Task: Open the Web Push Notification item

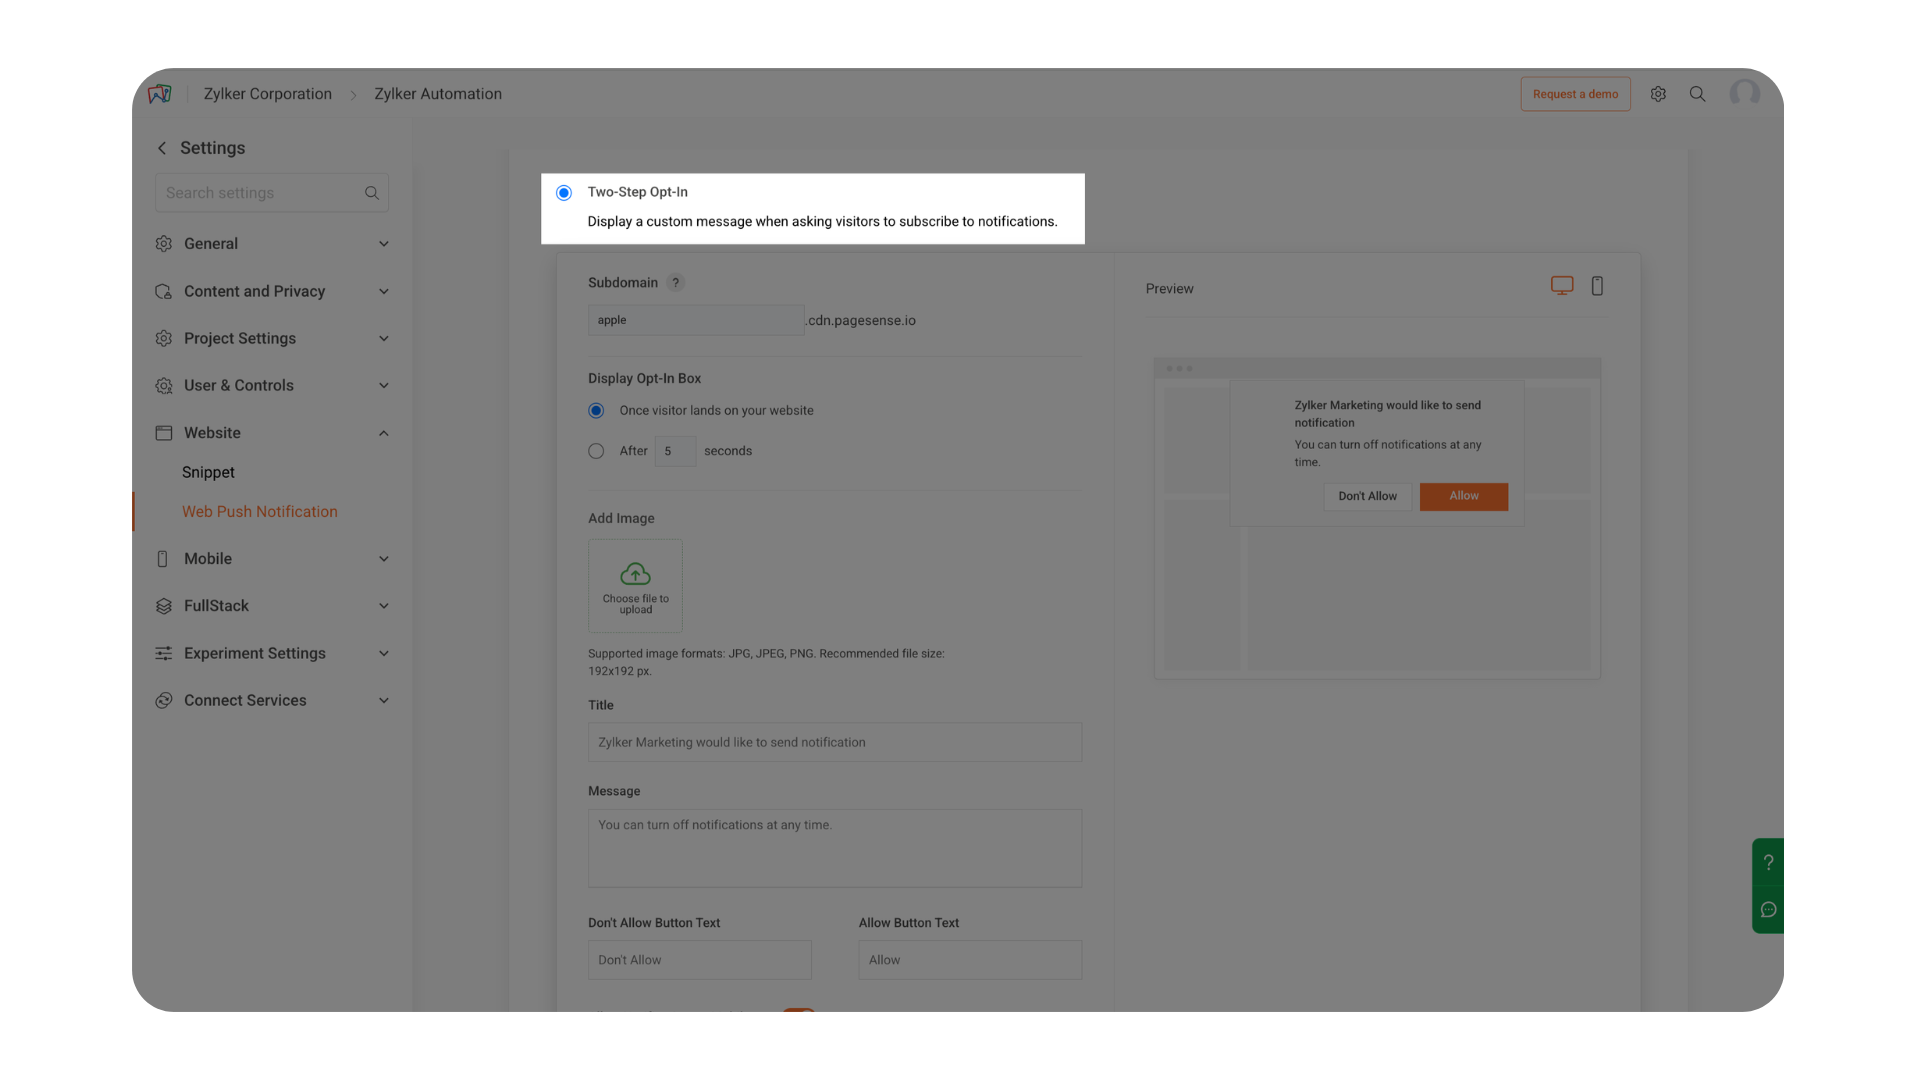Action: [x=259, y=511]
